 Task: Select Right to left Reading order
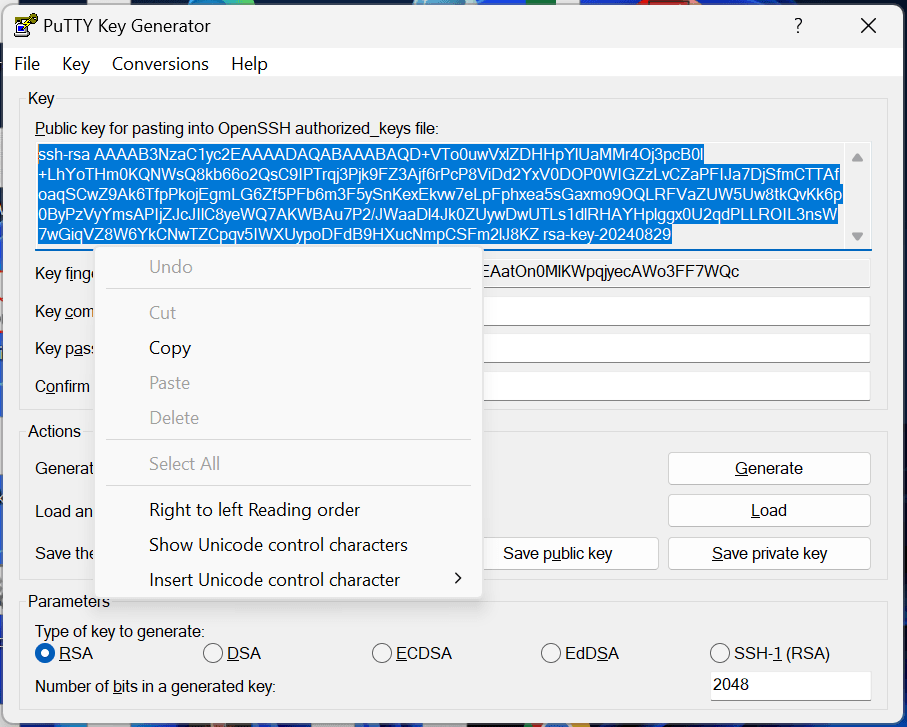(288, 510)
